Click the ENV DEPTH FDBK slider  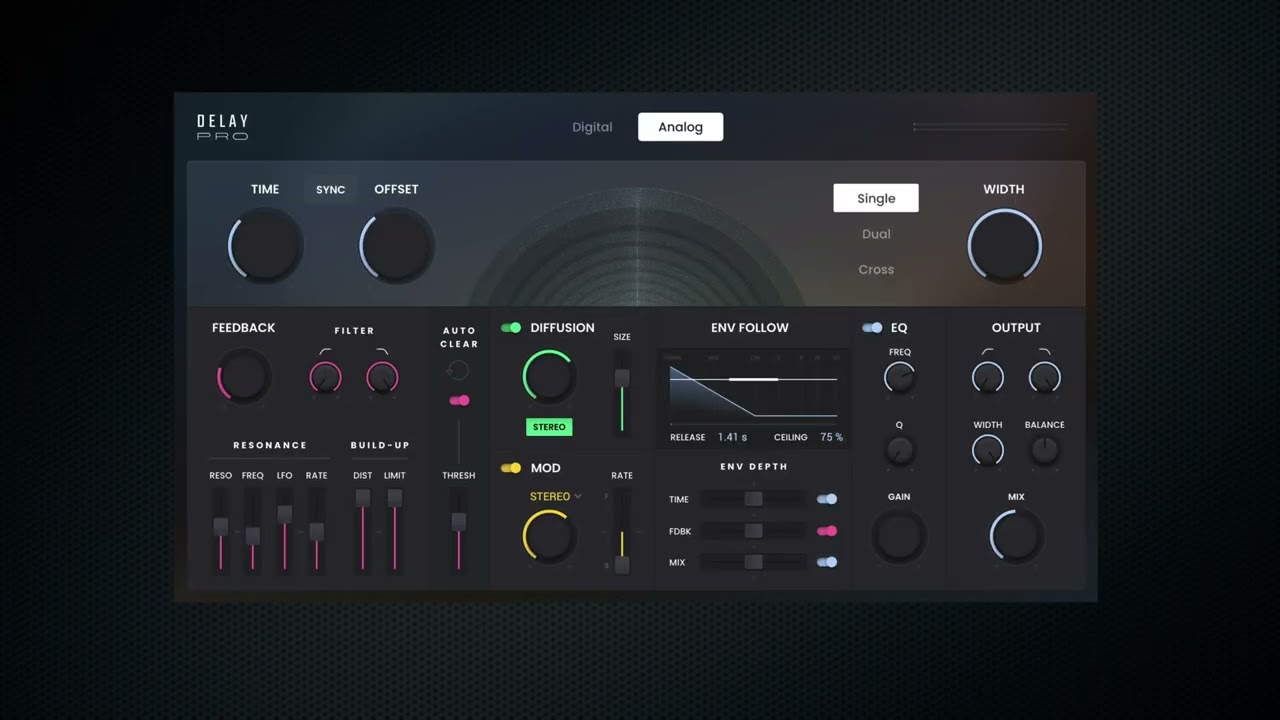753,531
